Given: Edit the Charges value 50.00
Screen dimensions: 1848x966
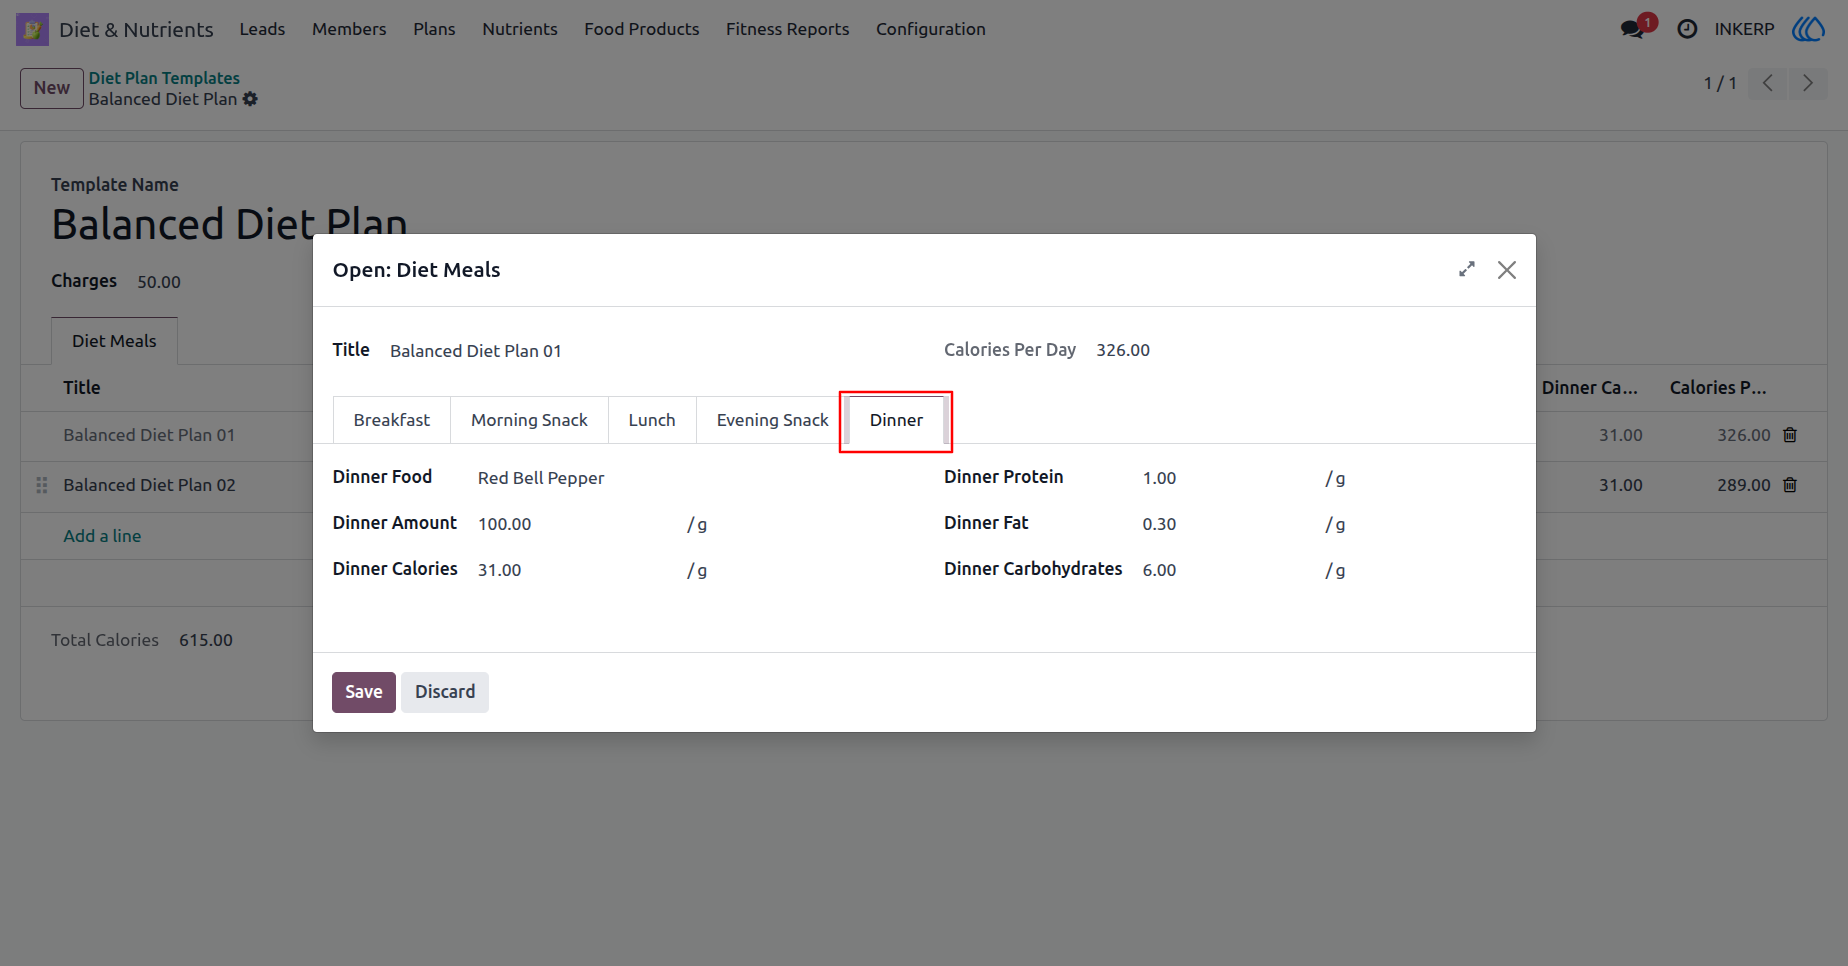Looking at the screenshot, I should click(x=159, y=282).
